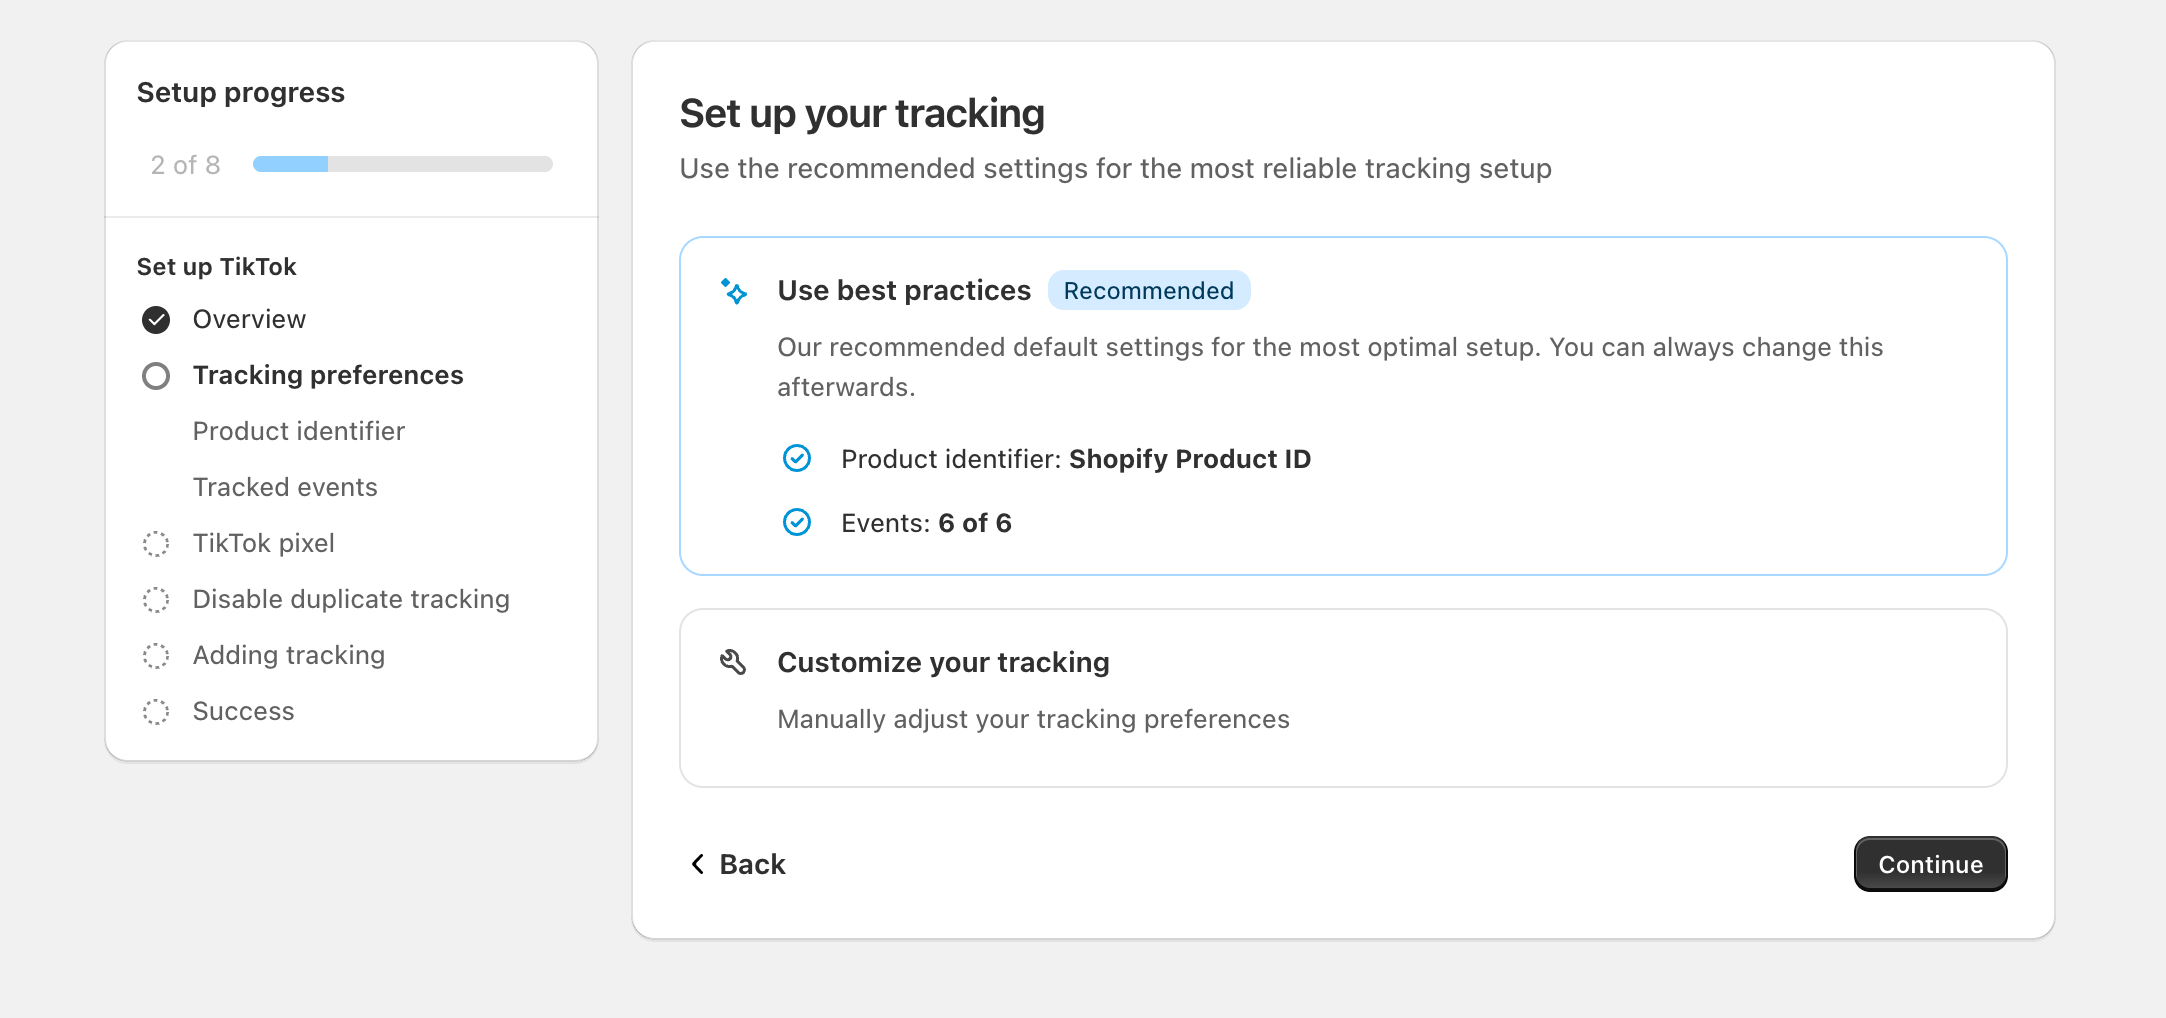Click the completed checkmark icon next to Overview
The height and width of the screenshot is (1018, 2166).
156,320
